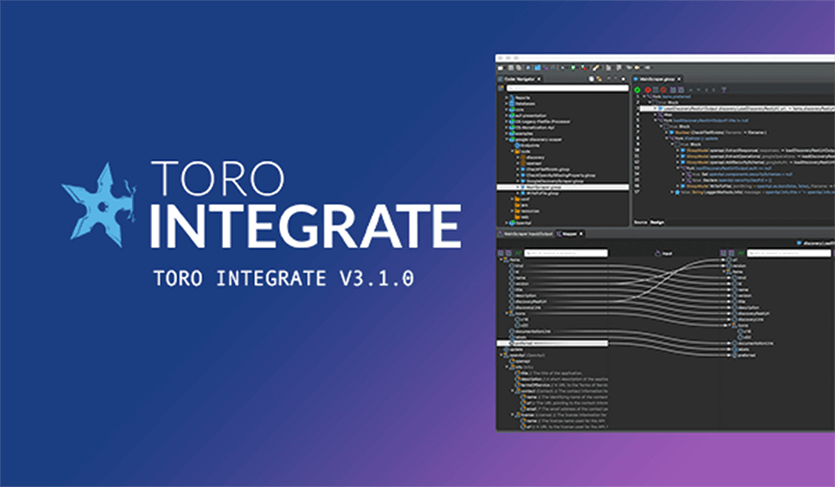Open the MainScraper Input/Output tab
Image resolution: width=835 pixels, height=487 pixels.
click(x=528, y=234)
